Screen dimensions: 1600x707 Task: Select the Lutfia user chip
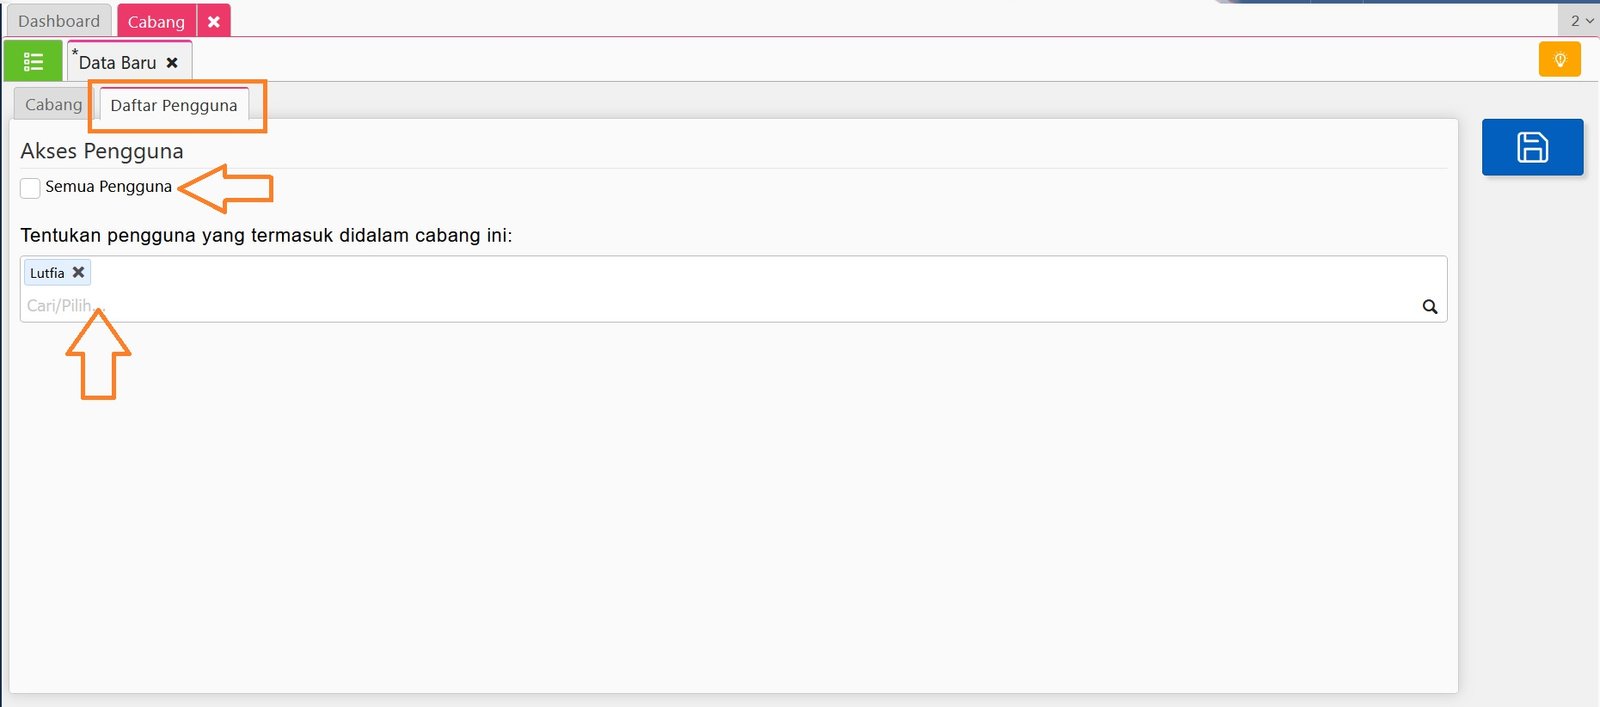[47, 273]
